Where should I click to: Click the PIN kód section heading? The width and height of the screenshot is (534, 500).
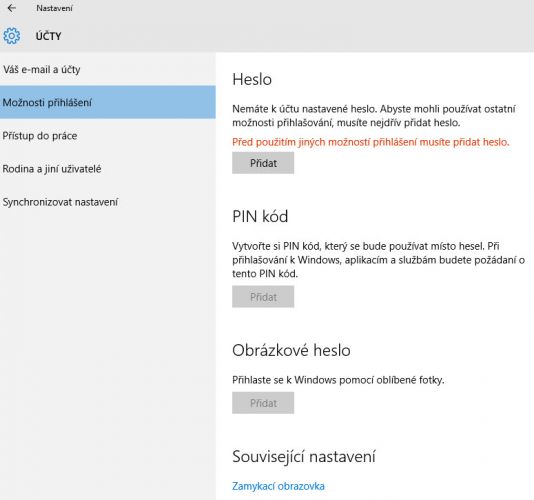click(260, 216)
